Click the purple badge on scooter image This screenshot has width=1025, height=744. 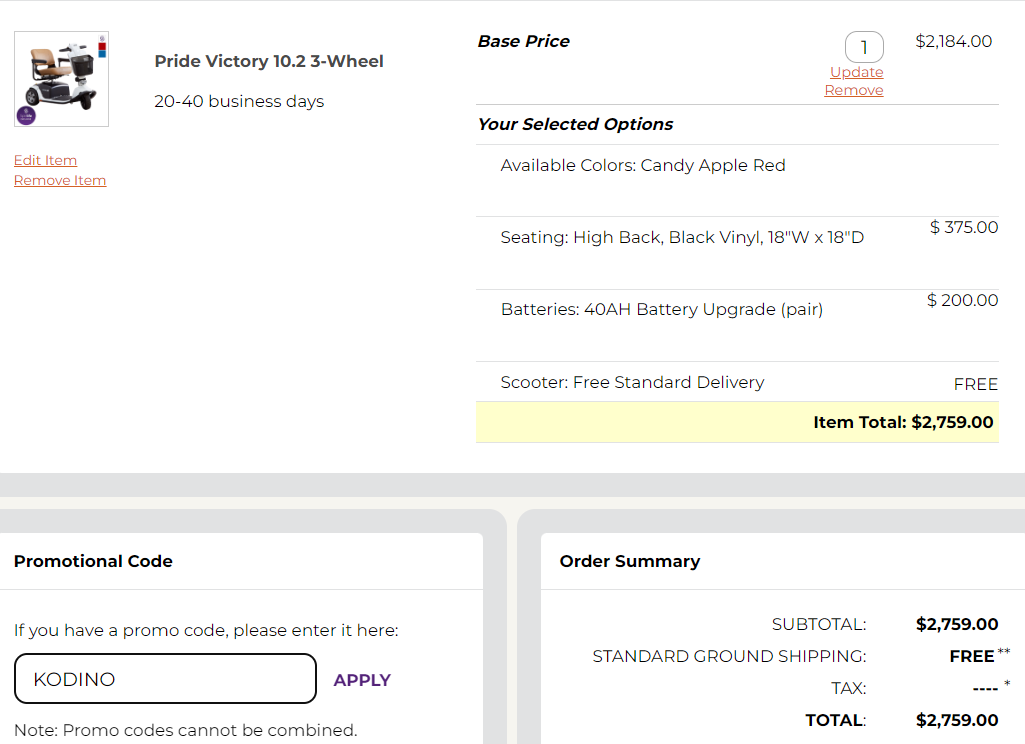(26, 116)
